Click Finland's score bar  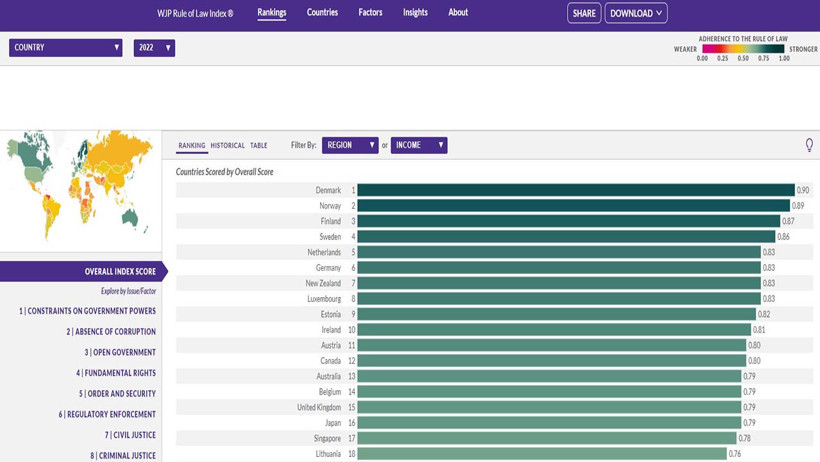coord(568,221)
